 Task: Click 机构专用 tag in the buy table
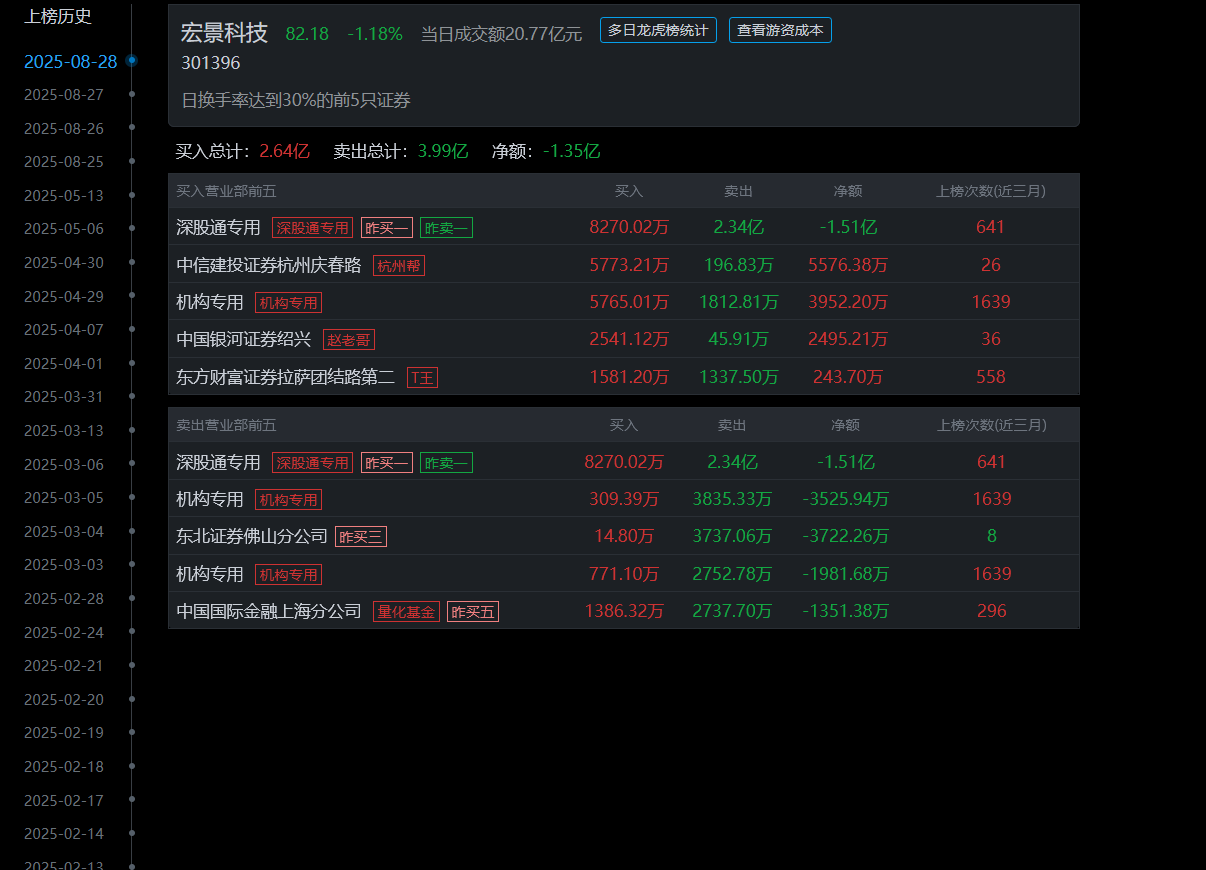[x=288, y=303]
